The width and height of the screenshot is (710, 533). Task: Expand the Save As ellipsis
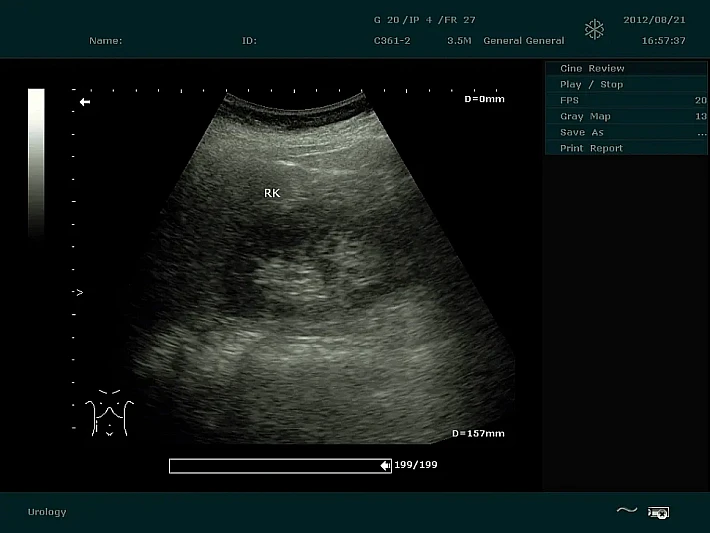click(x=701, y=132)
